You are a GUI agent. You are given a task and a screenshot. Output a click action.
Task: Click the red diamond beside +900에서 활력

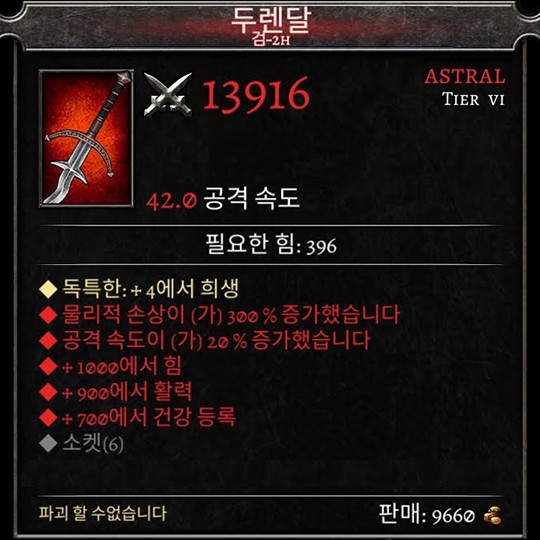pyautogui.click(x=48, y=392)
